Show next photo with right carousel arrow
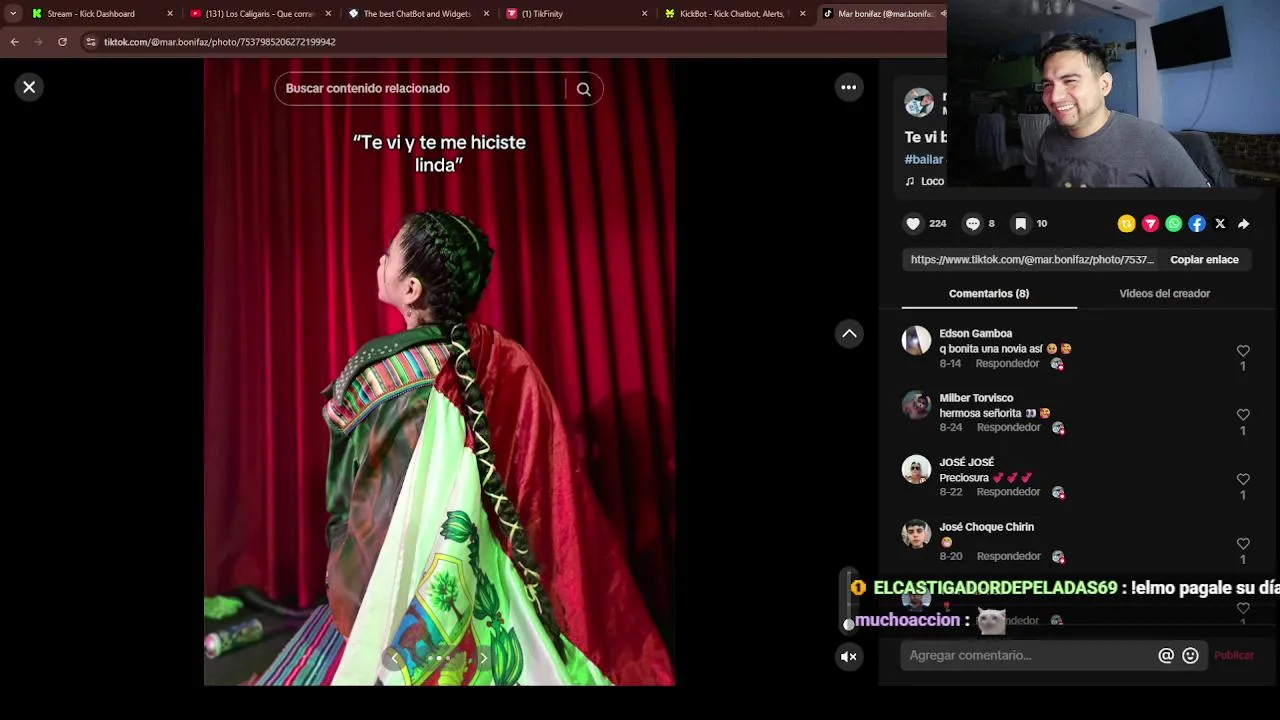Viewport: 1280px width, 720px height. 483,658
